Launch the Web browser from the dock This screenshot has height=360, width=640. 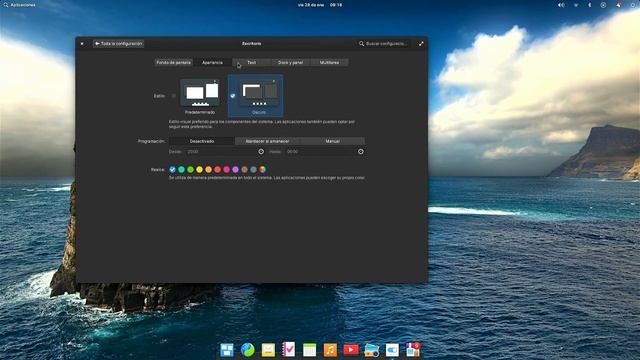click(248, 350)
